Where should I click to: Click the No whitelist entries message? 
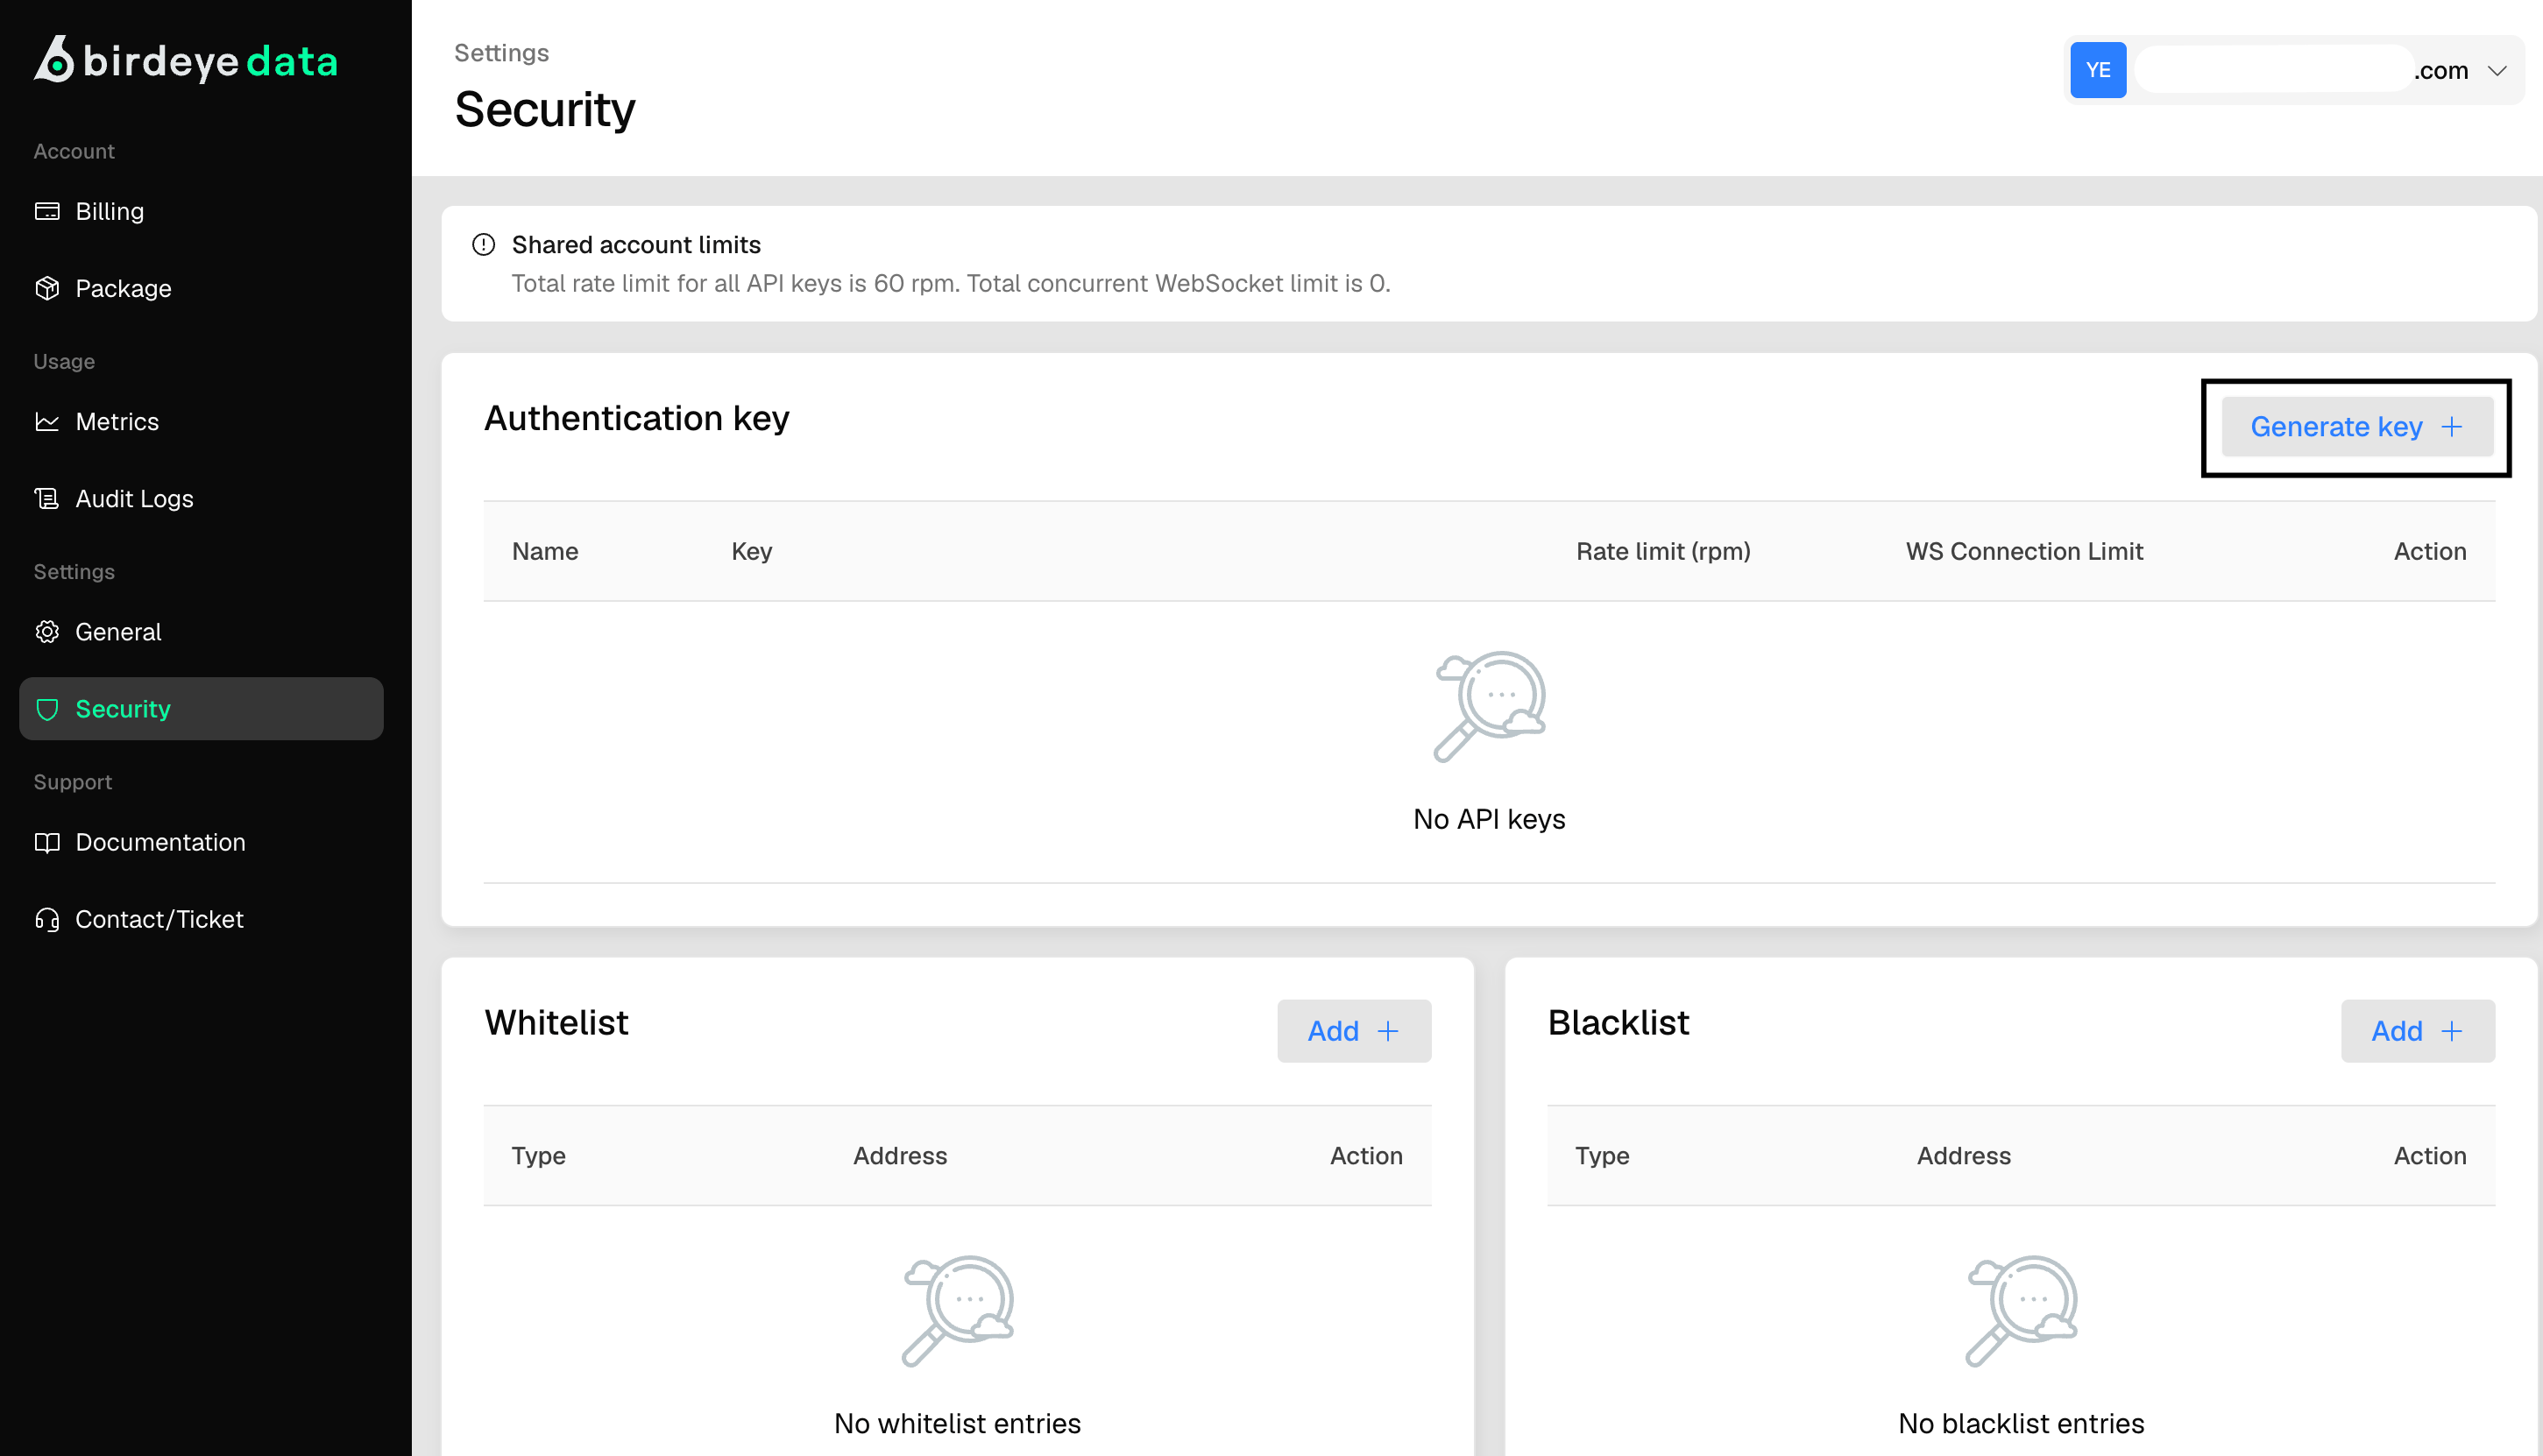pyautogui.click(x=957, y=1423)
